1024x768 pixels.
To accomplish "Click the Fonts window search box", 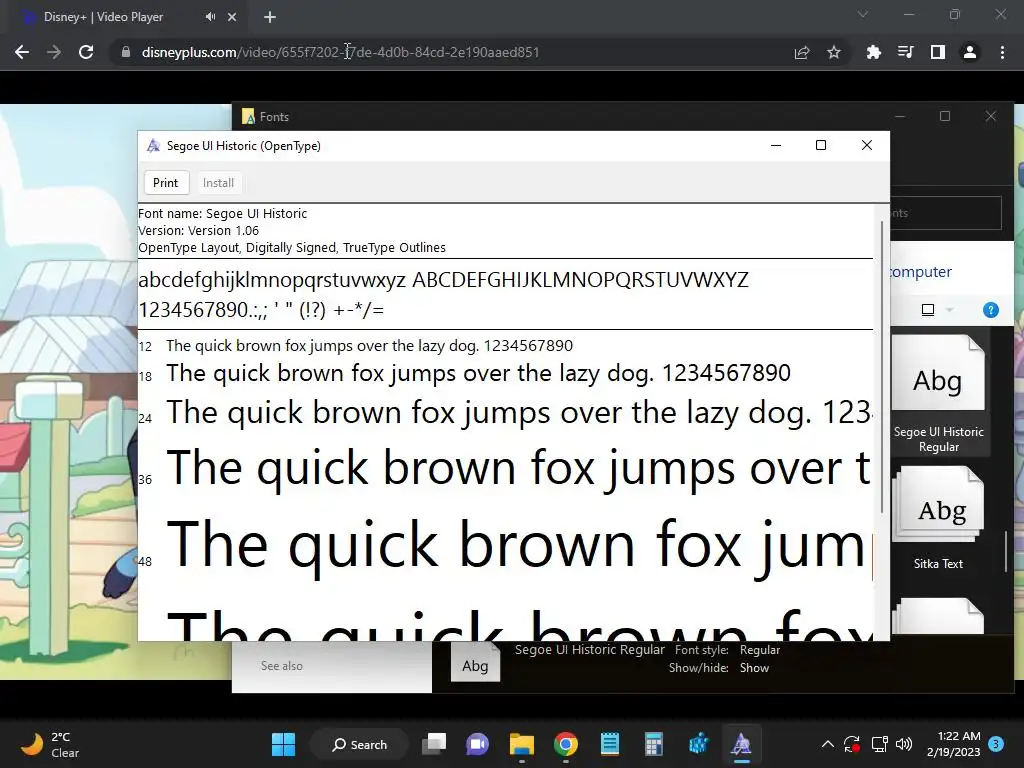I will click(945, 213).
